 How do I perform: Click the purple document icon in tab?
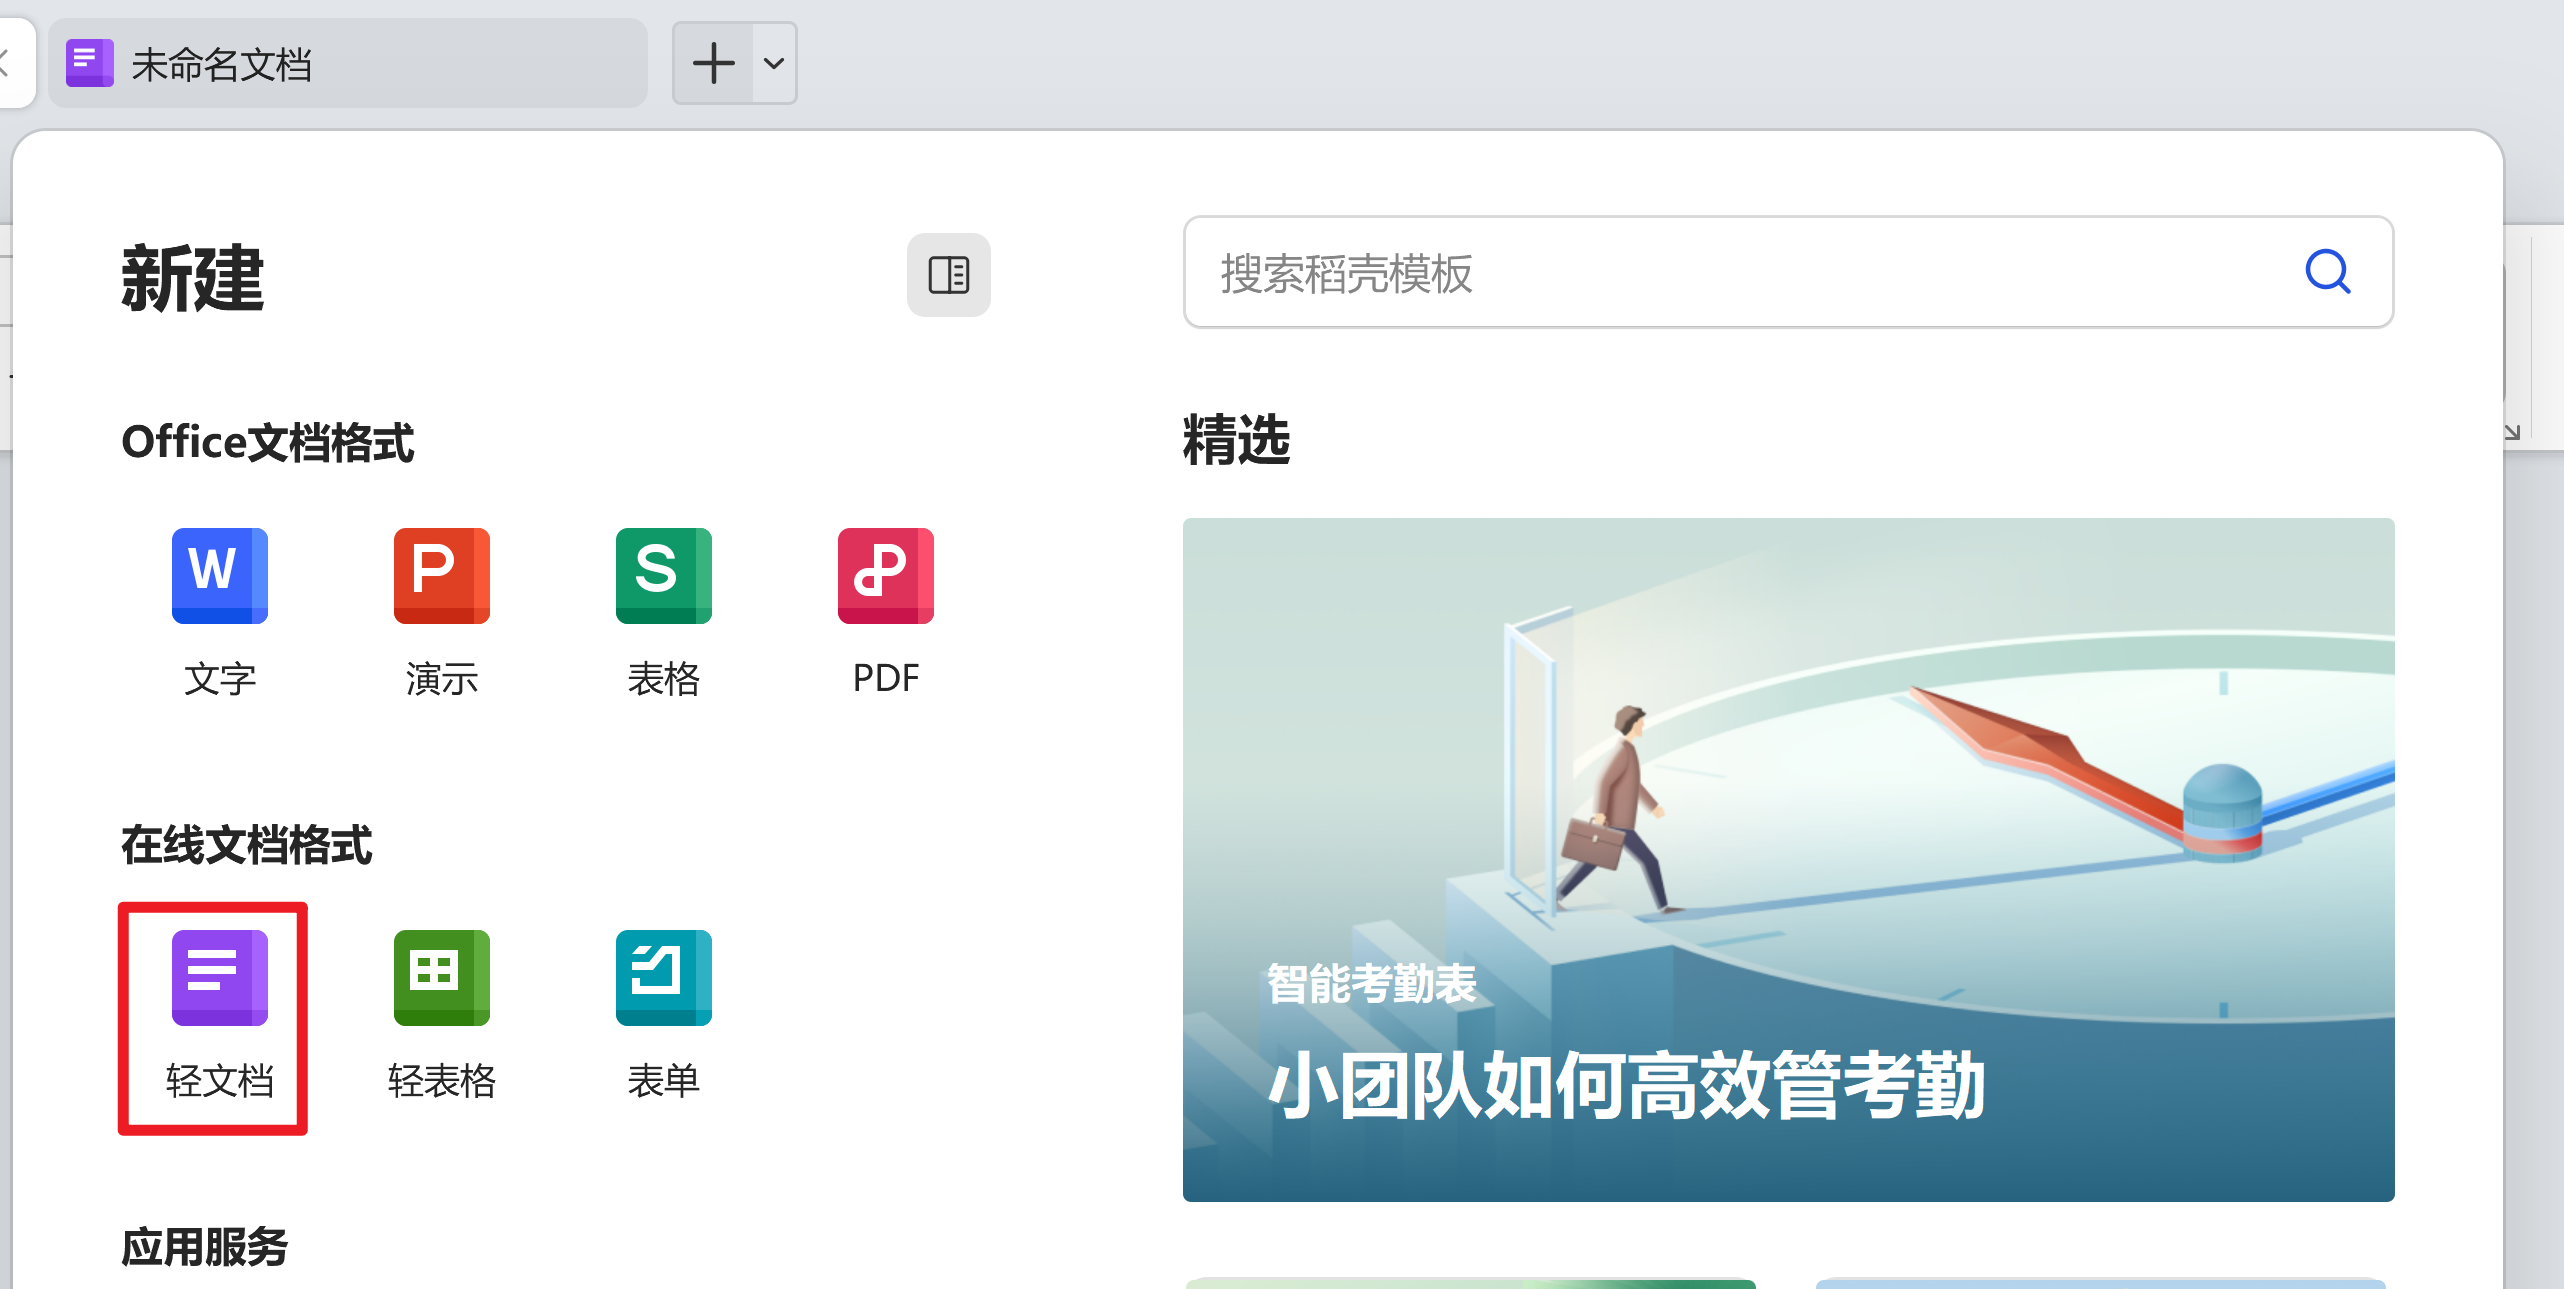[89, 63]
